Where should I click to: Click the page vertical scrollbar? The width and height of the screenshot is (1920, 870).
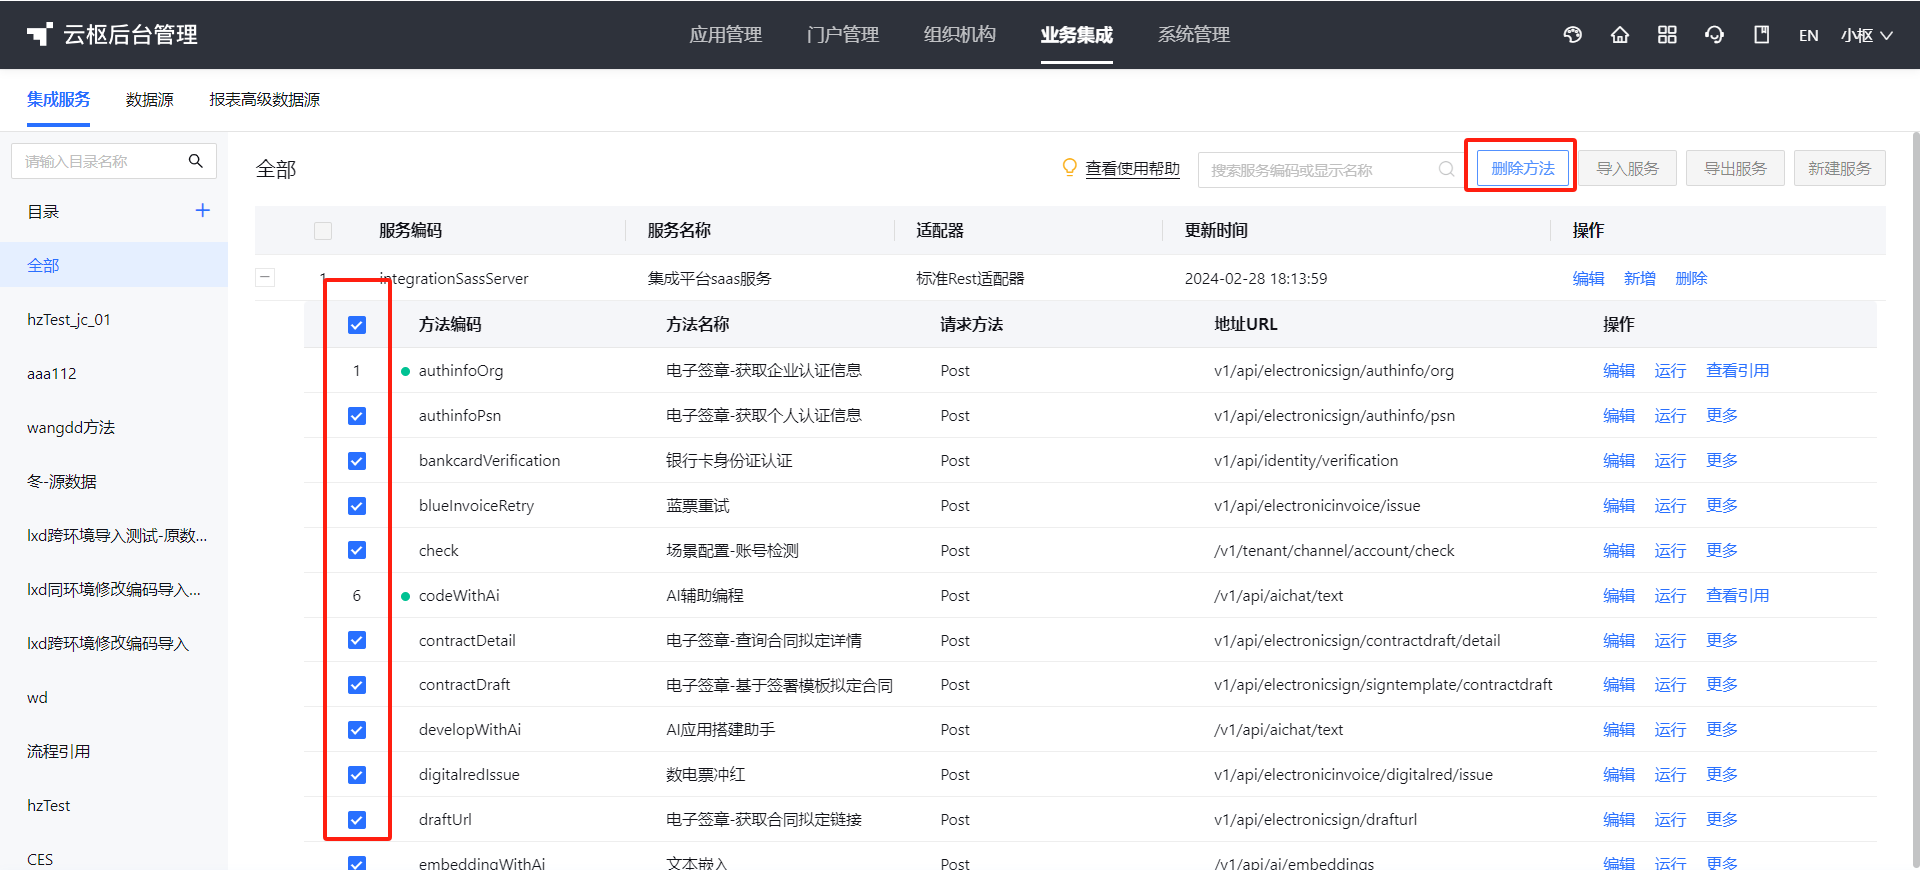[1914, 500]
